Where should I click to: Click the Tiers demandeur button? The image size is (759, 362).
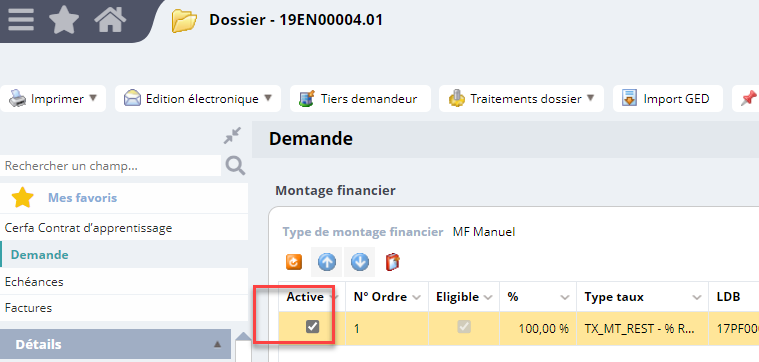tap(360, 99)
